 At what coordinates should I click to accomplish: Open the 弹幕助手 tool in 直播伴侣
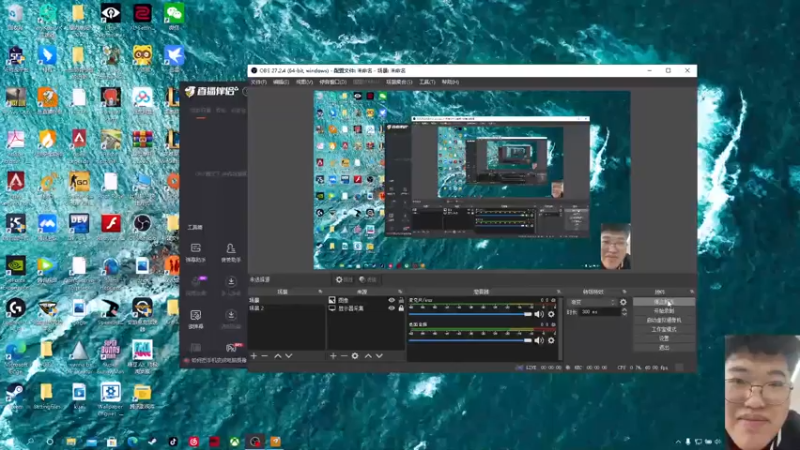coord(196,252)
